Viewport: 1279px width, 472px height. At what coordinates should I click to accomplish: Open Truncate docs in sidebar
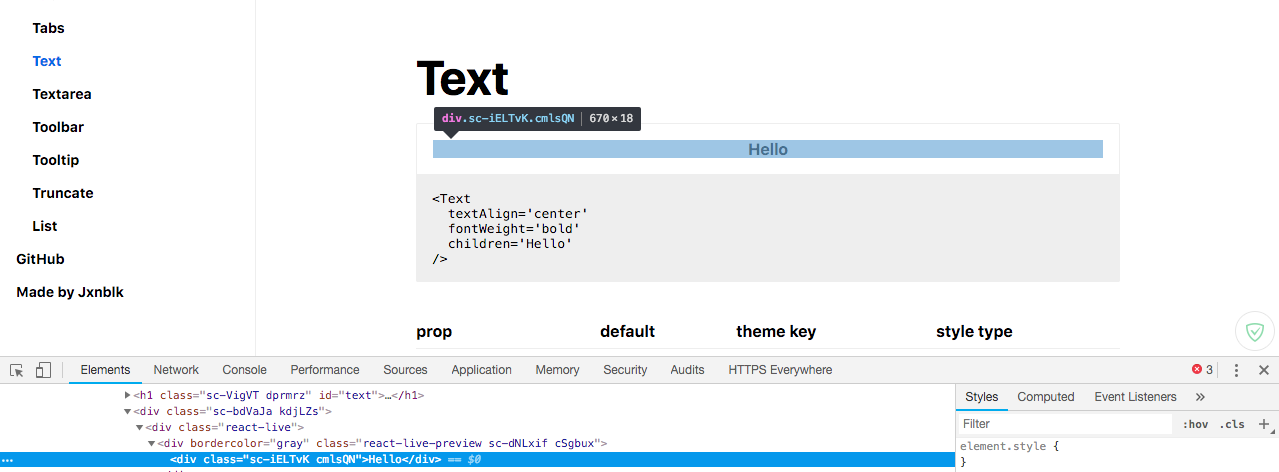pos(63,193)
